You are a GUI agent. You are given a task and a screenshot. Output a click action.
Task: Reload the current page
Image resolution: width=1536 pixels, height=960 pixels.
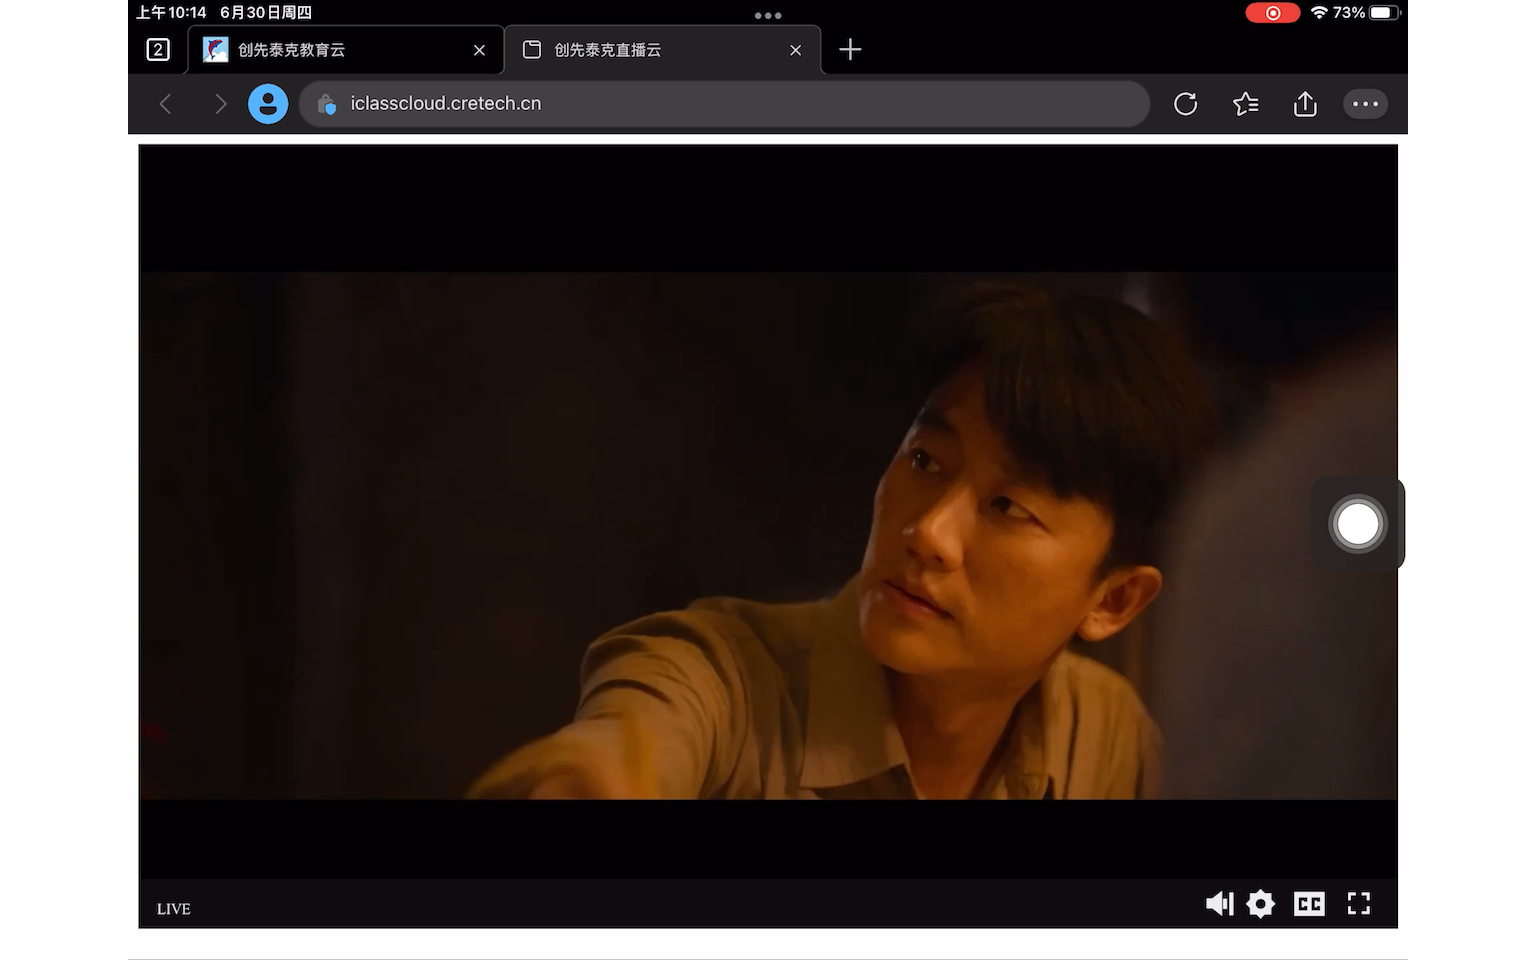(x=1185, y=104)
